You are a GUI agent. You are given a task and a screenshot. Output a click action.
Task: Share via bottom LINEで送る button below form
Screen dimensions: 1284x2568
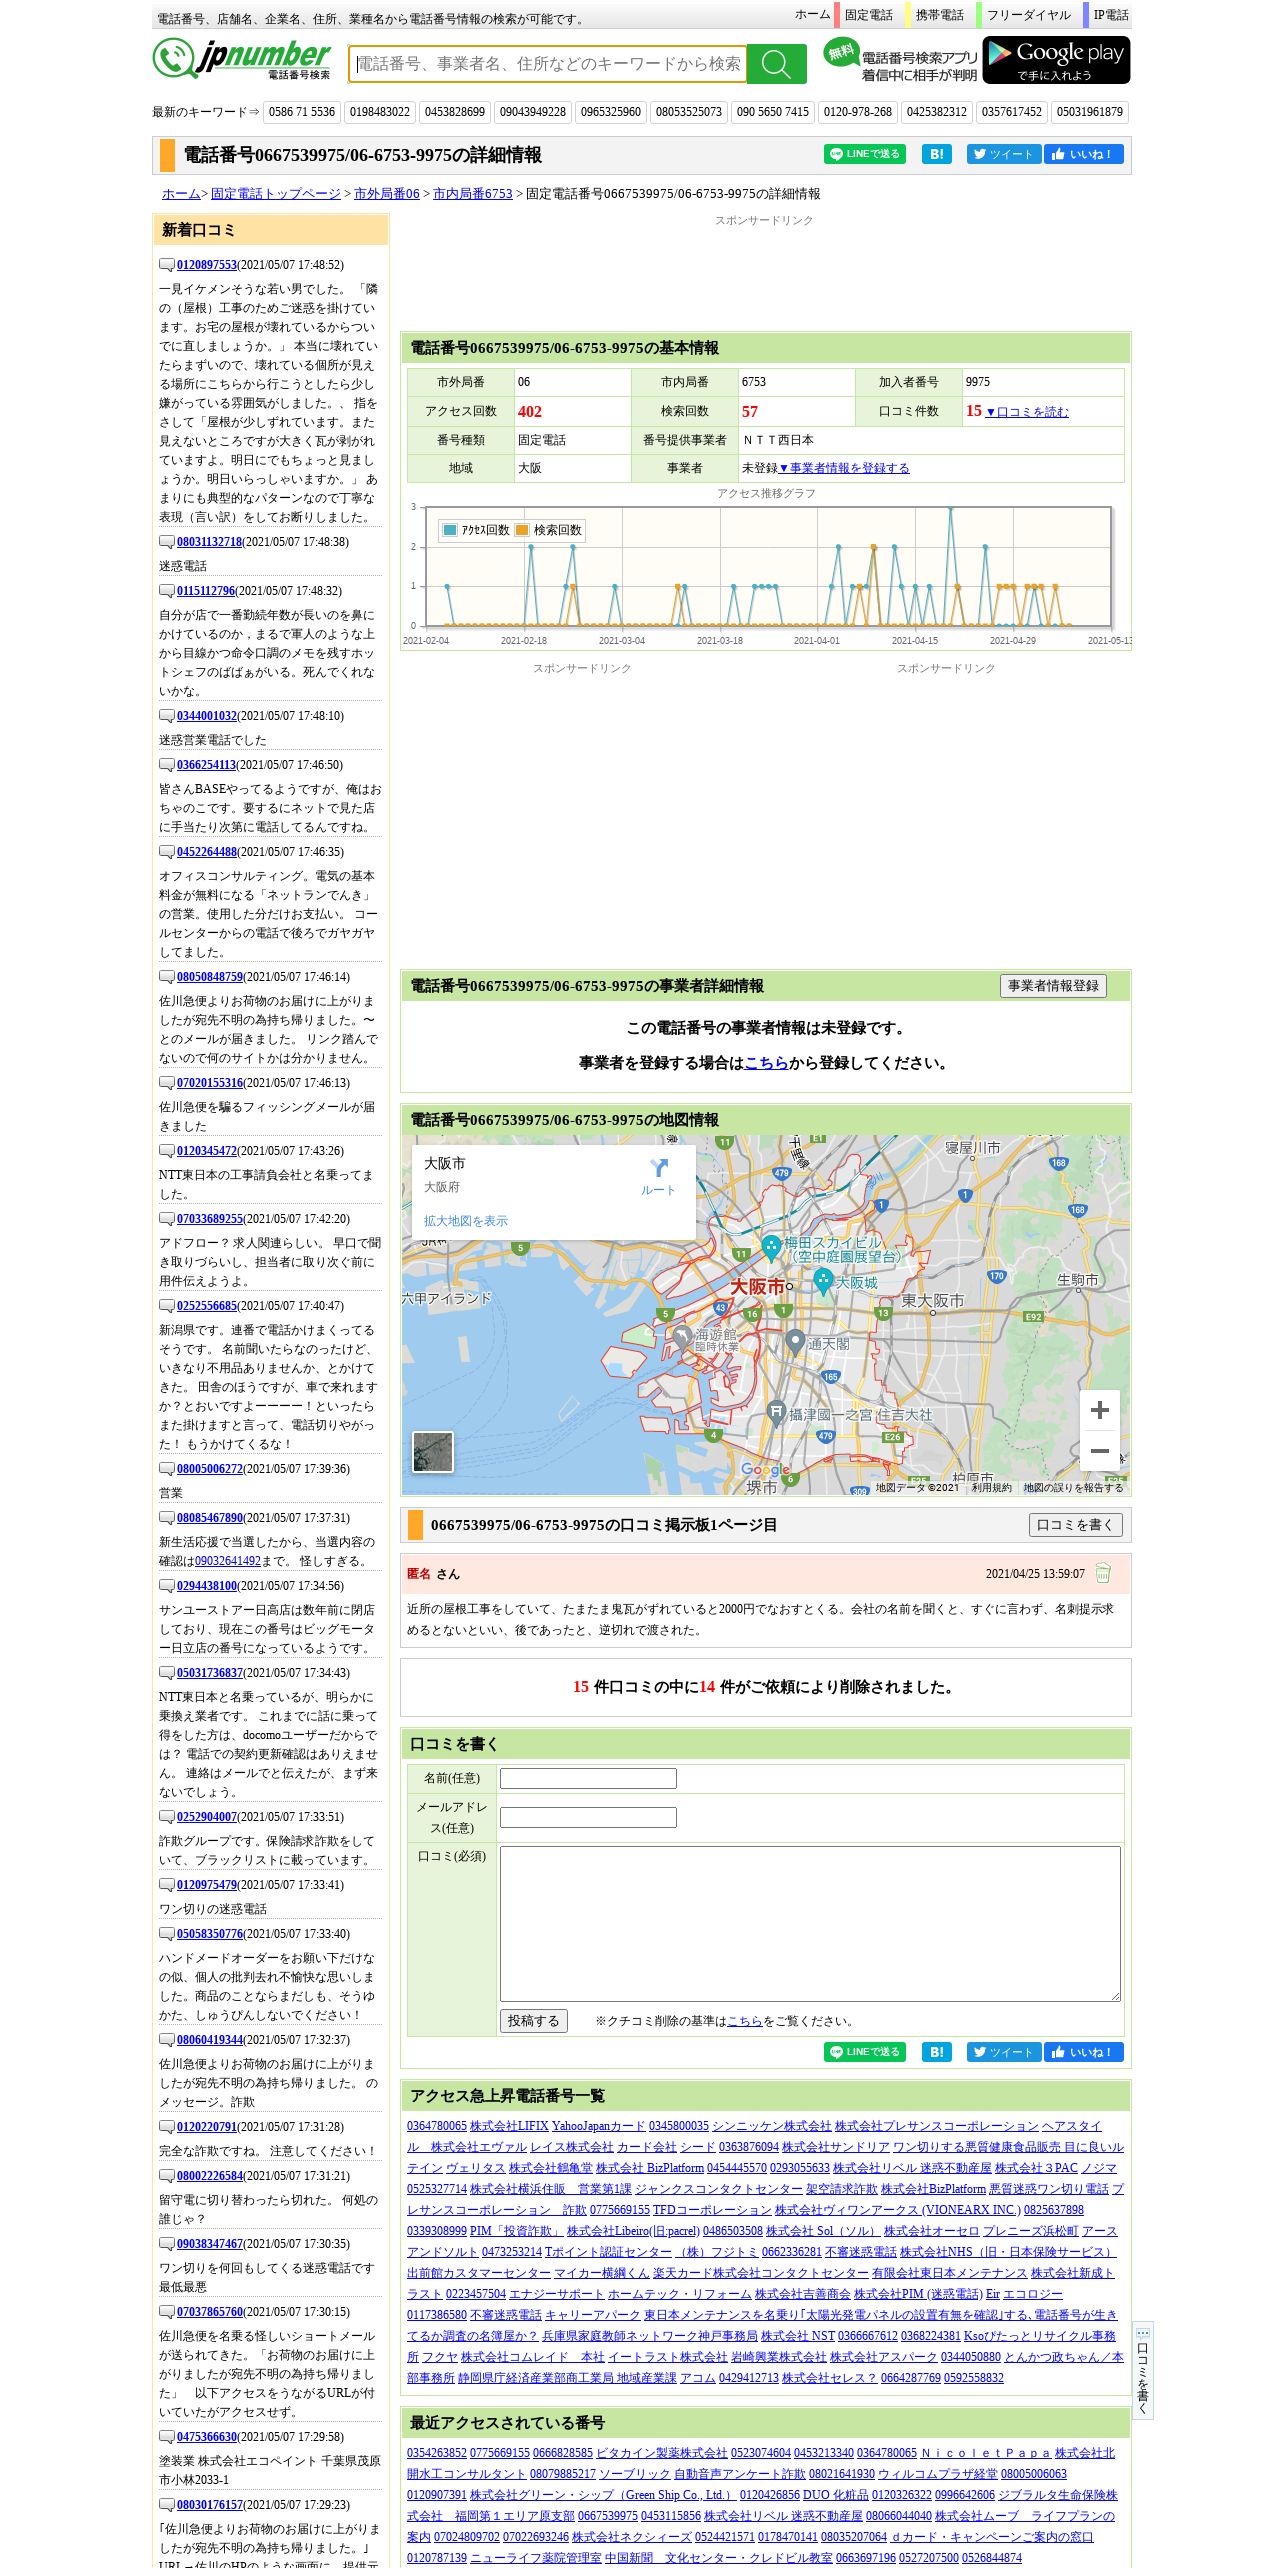[865, 2052]
